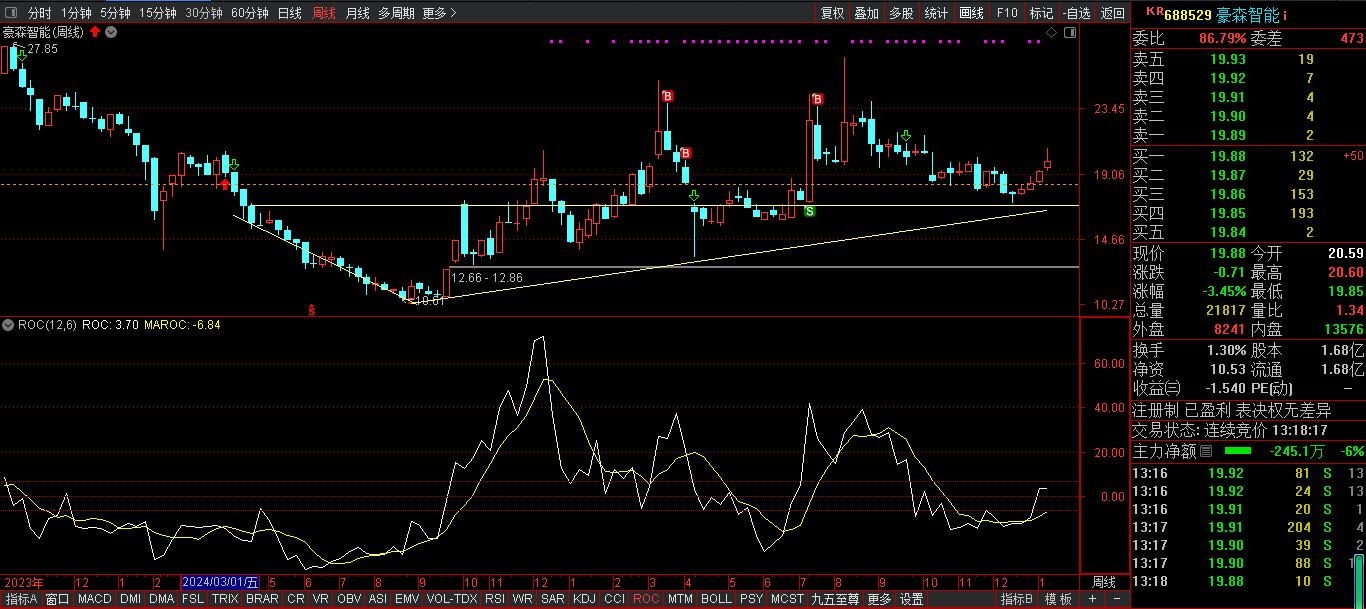
Task: Select the KDJ indicator
Action: pyautogui.click(x=584, y=599)
